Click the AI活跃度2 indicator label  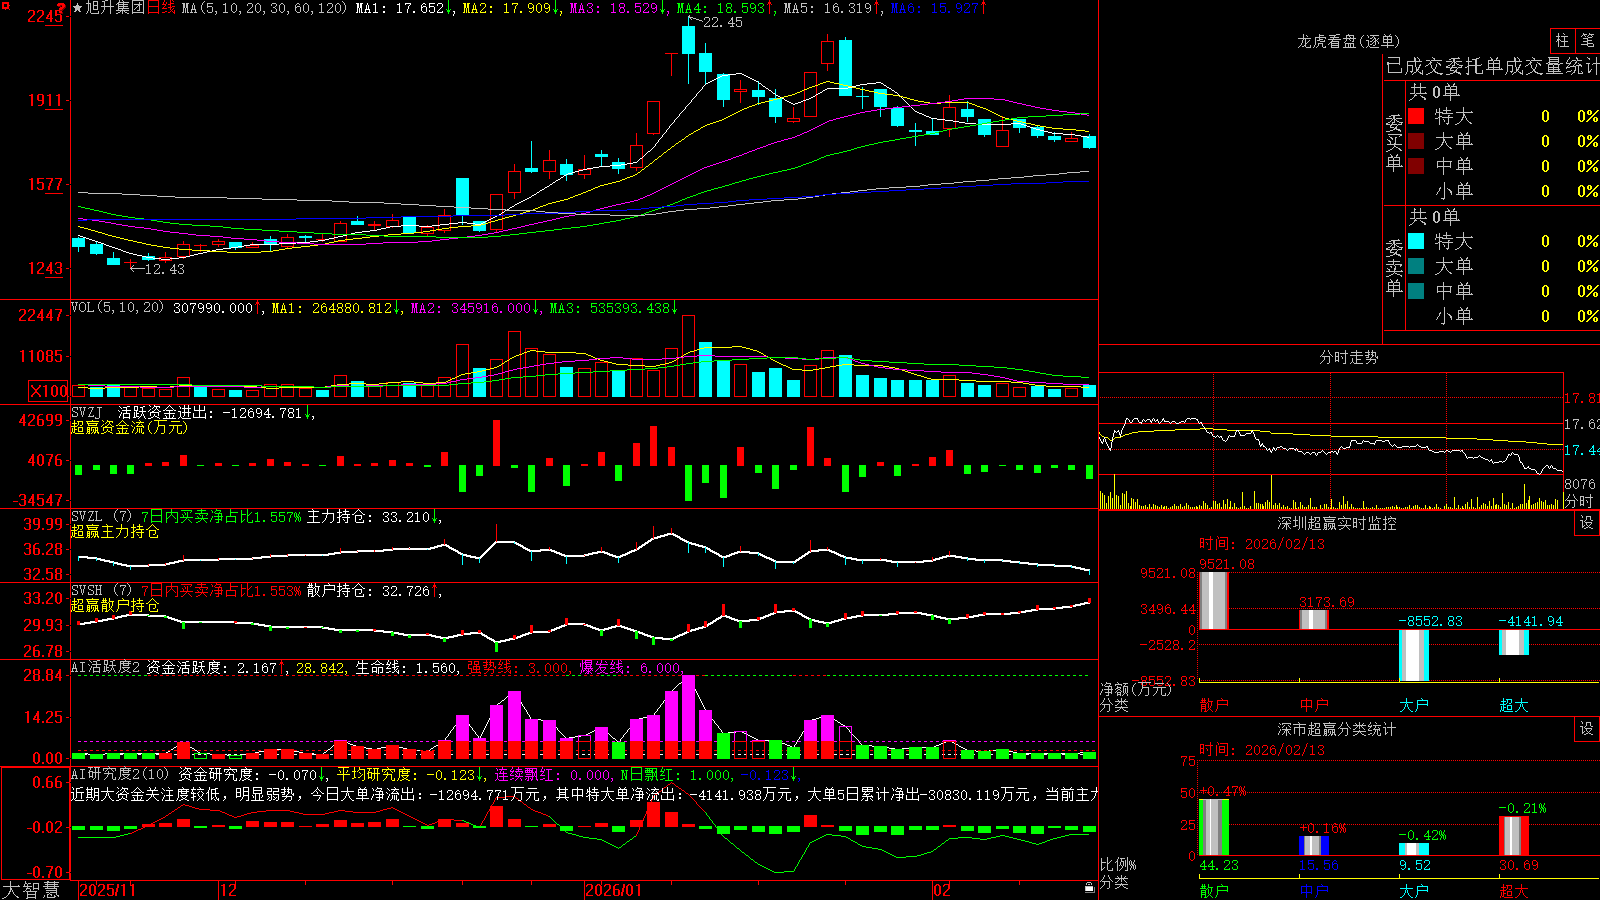[106, 667]
